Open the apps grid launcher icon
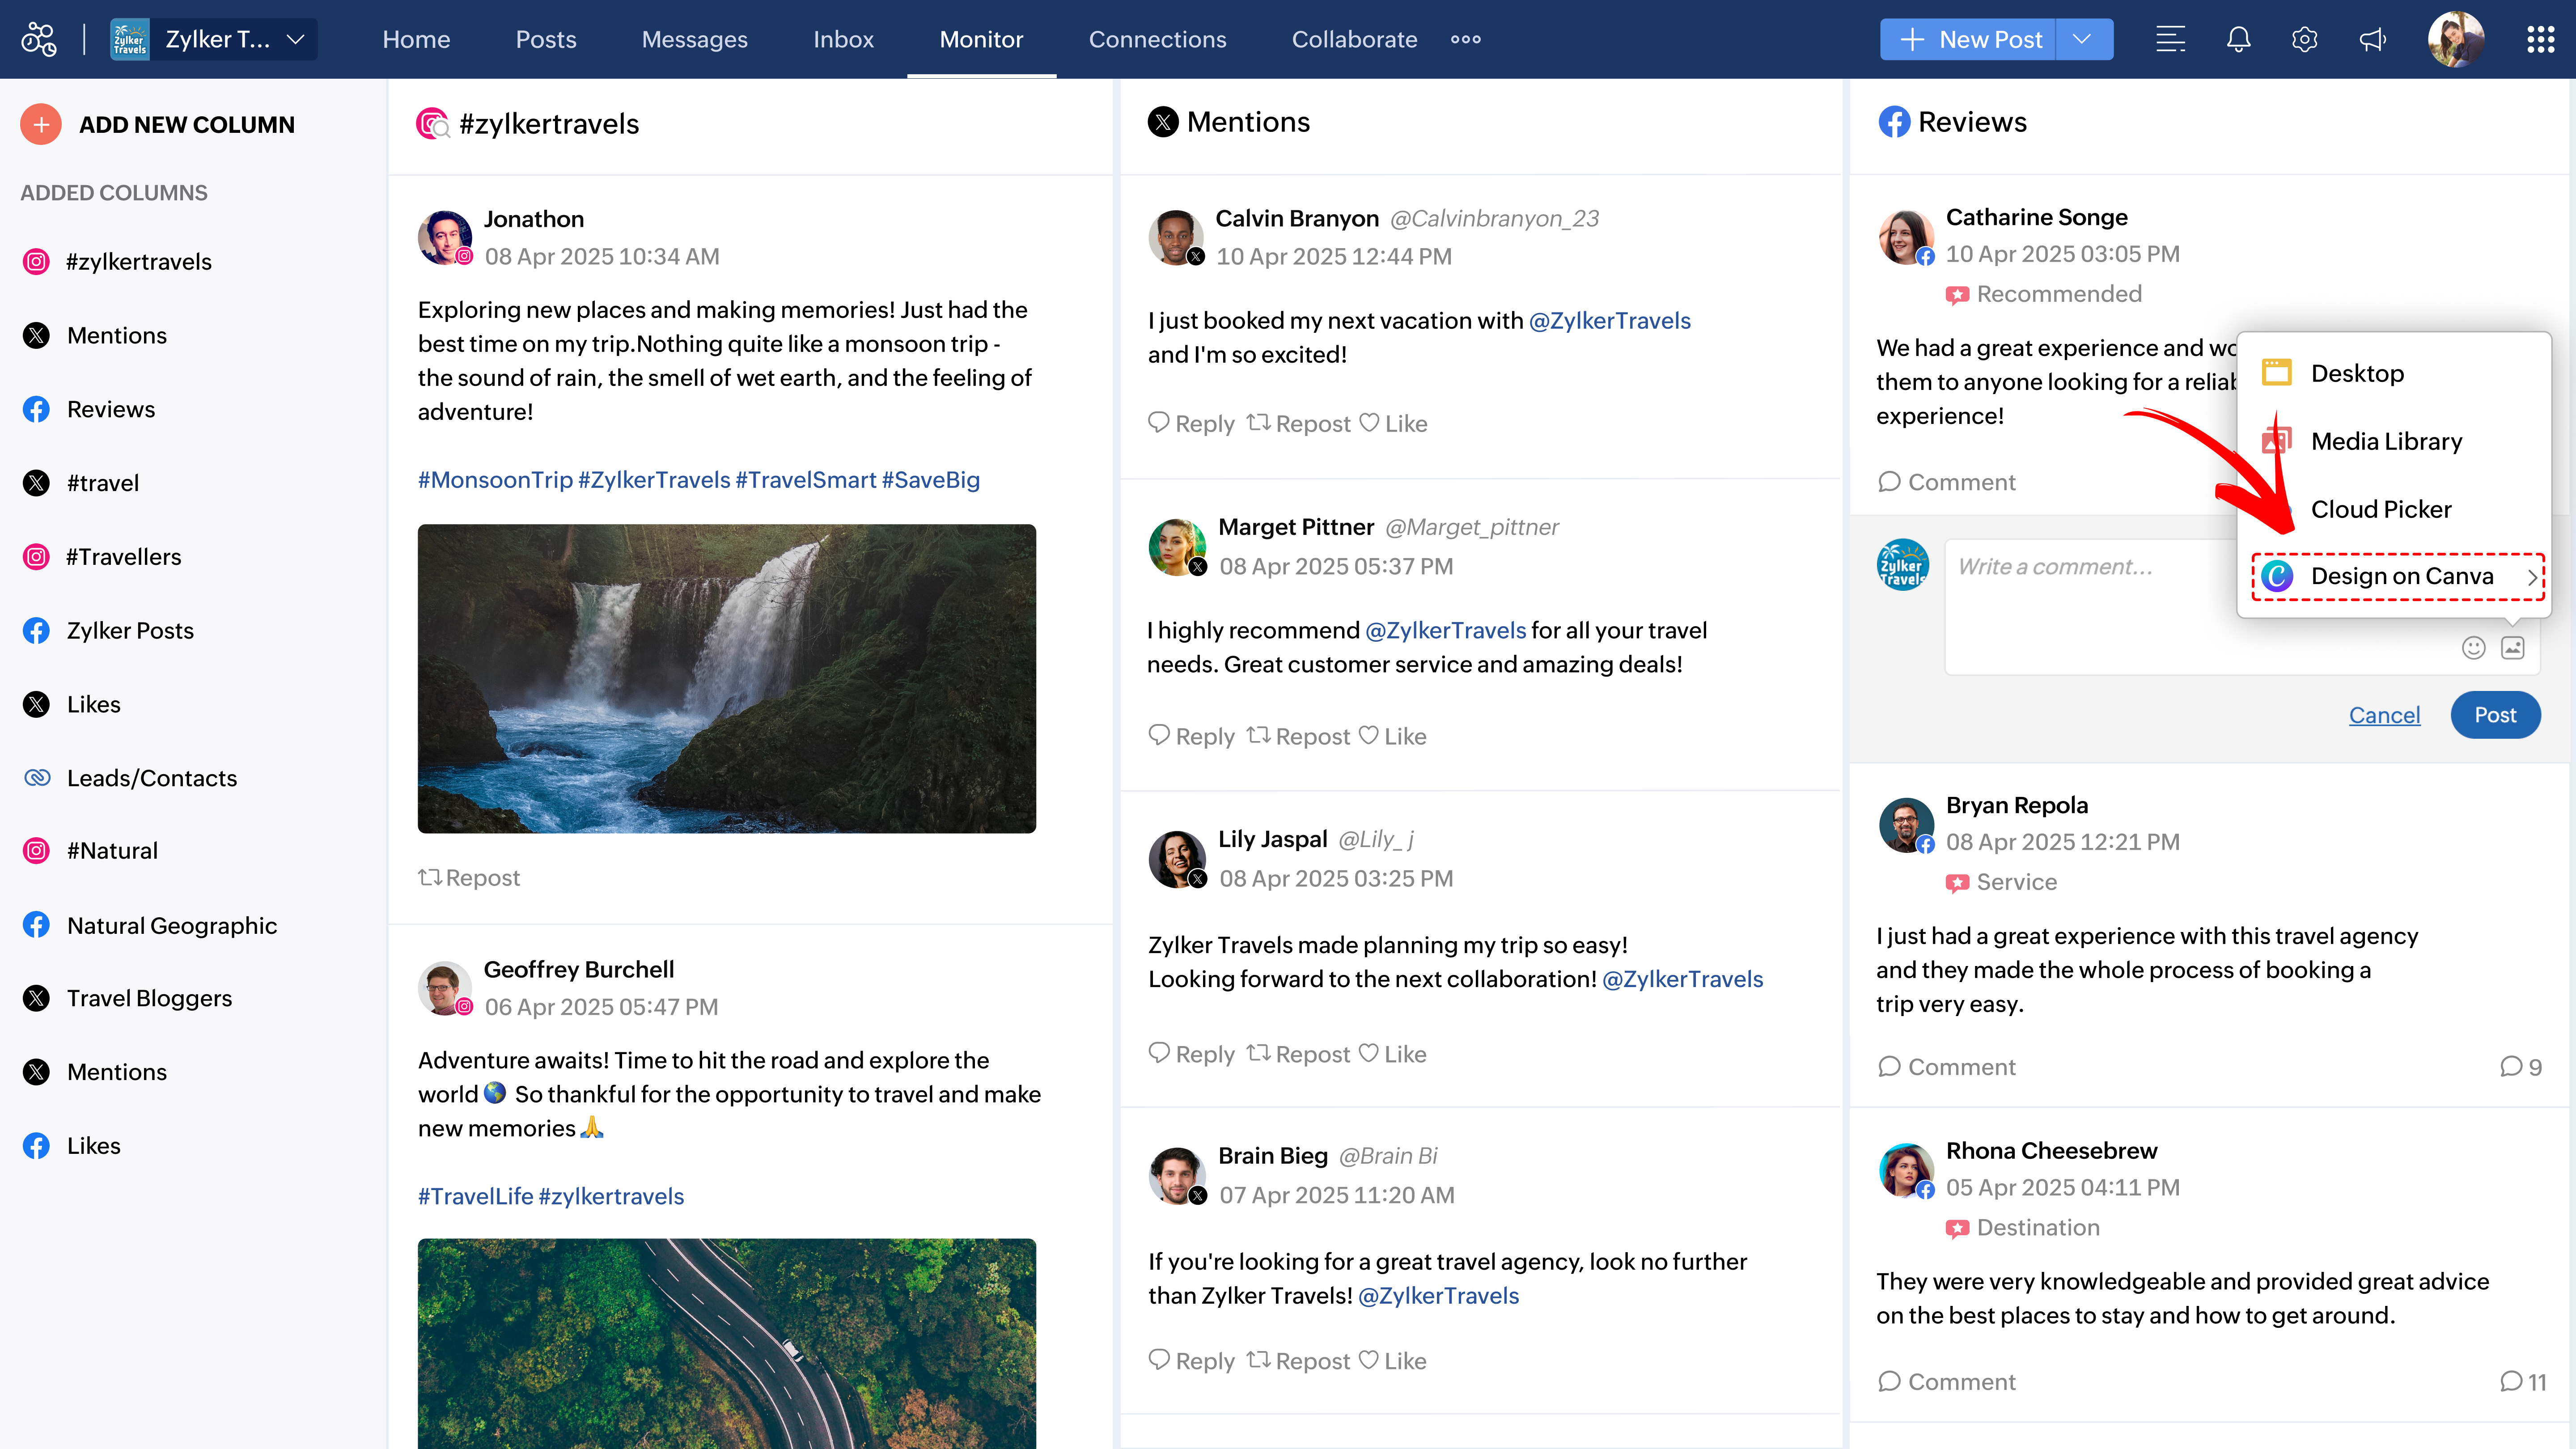Viewport: 2576px width, 1449px height. click(x=2540, y=39)
